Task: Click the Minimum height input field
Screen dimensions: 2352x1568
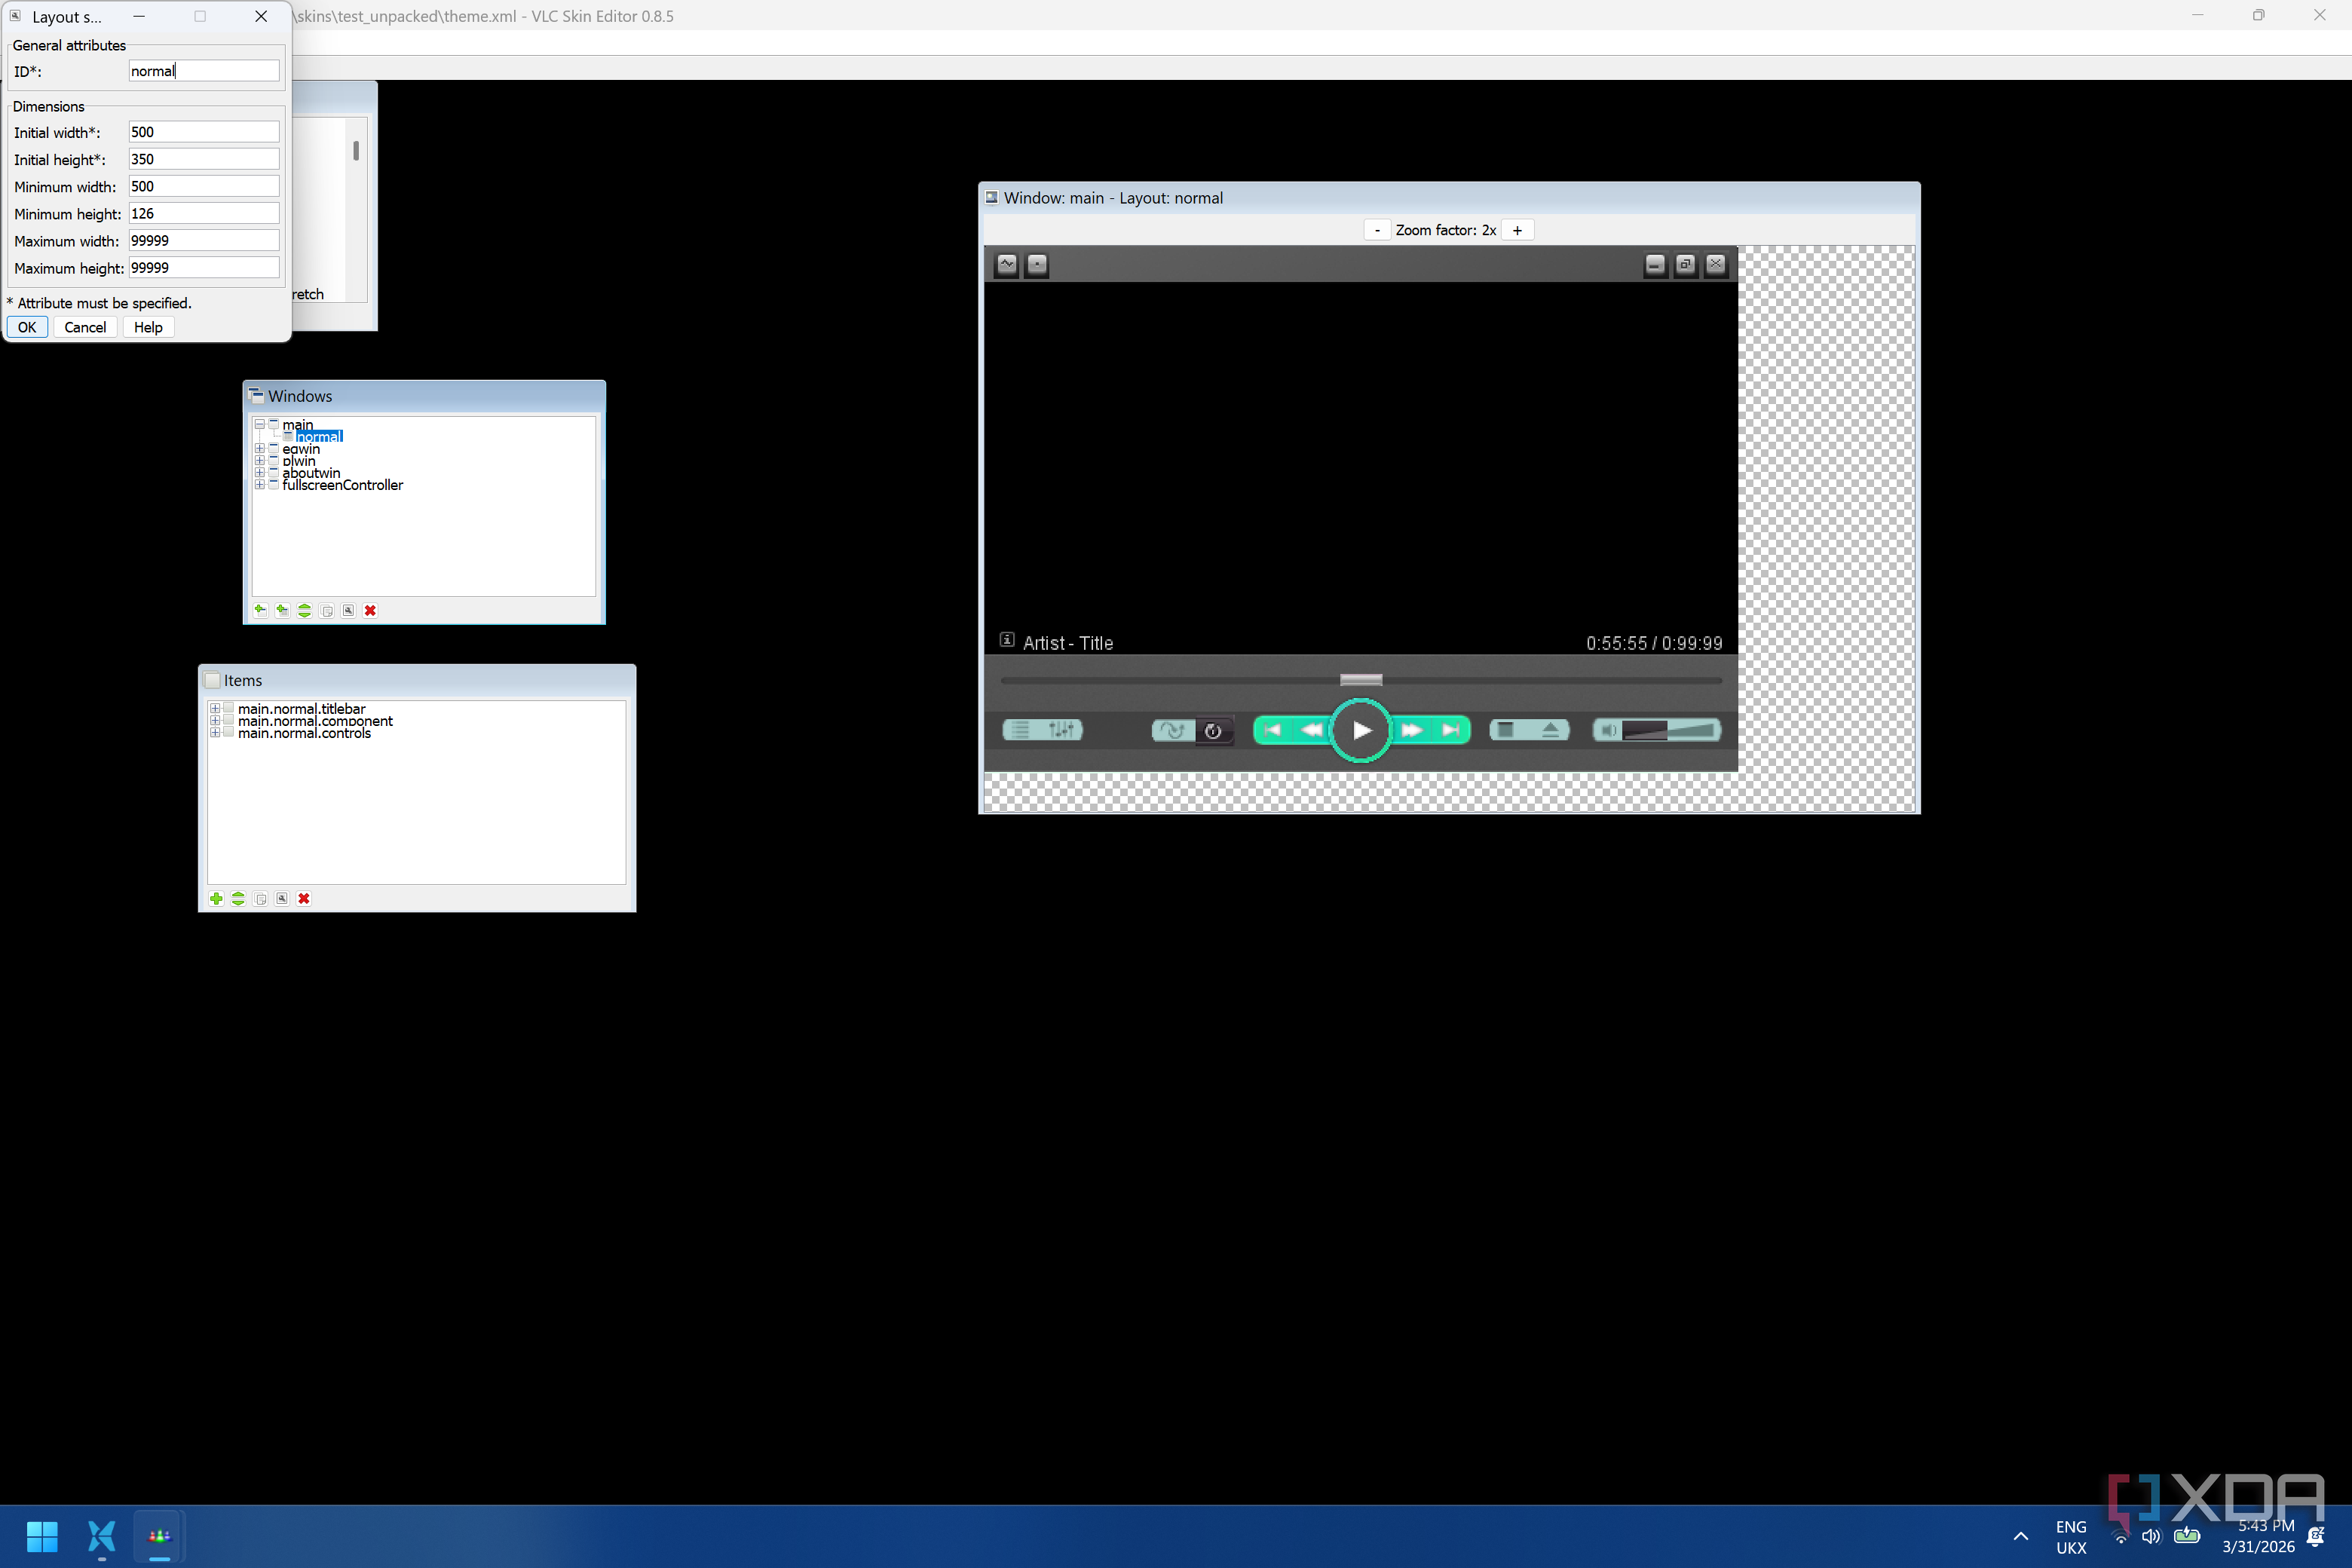Action: 204,214
